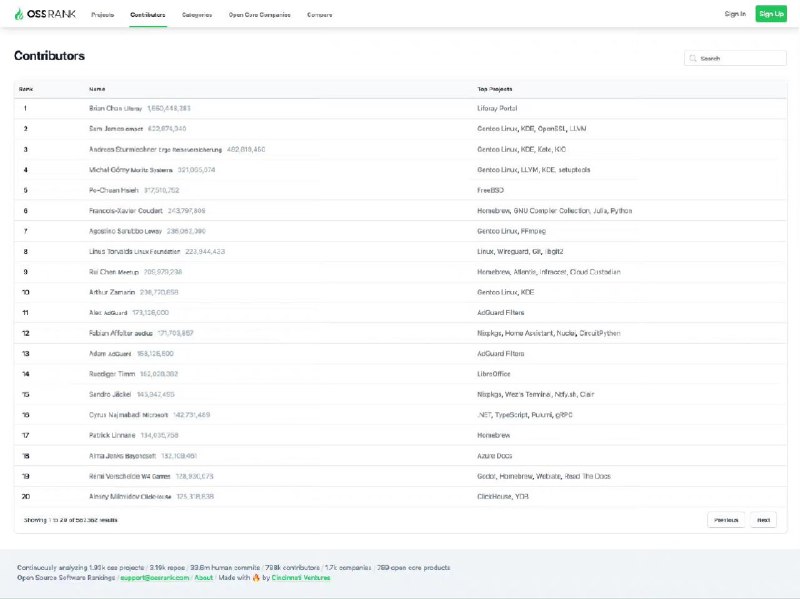Select the active Contributors tab
This screenshot has width=800, height=599.
148,15
